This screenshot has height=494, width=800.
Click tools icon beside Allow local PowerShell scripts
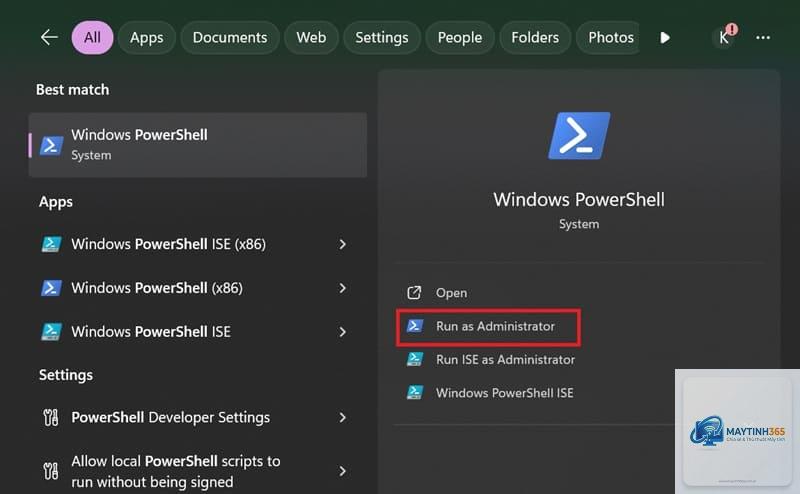coord(51,471)
